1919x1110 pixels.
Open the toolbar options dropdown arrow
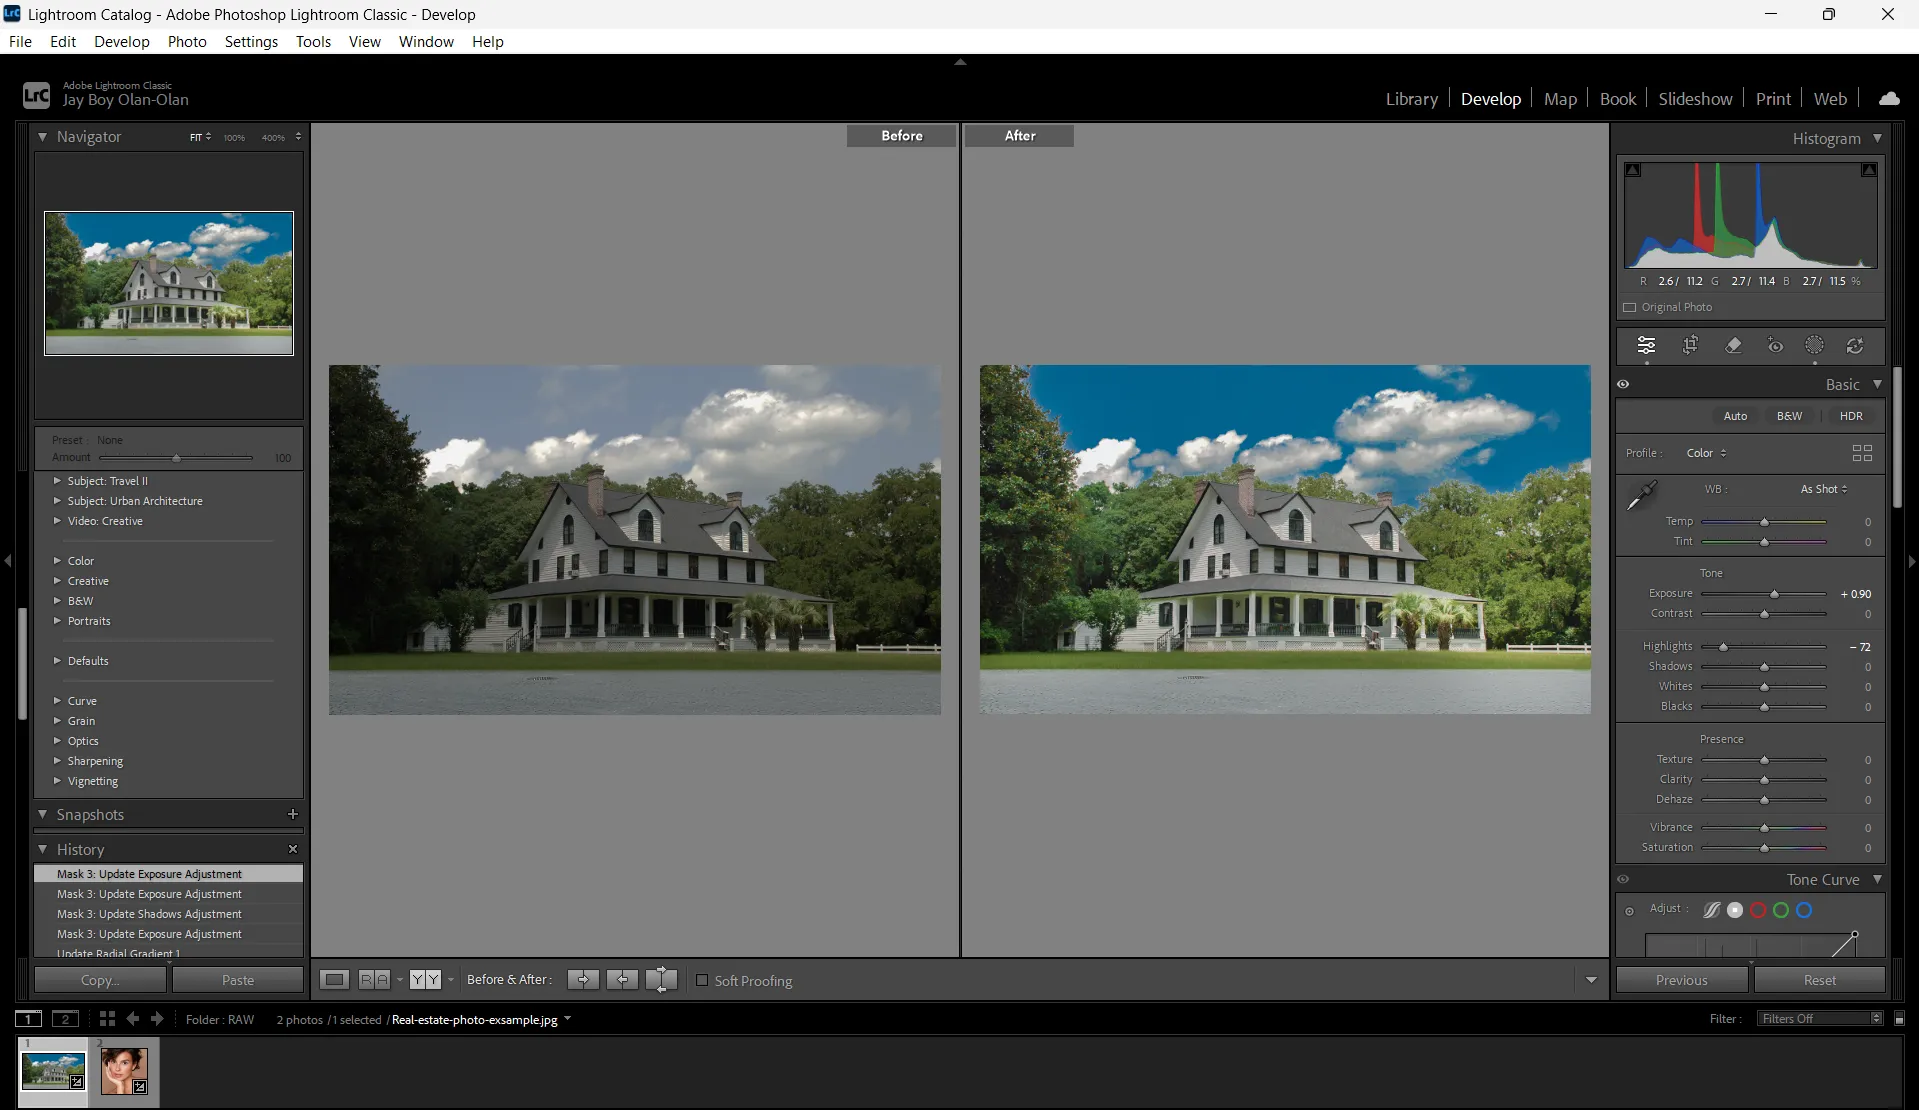[1591, 980]
